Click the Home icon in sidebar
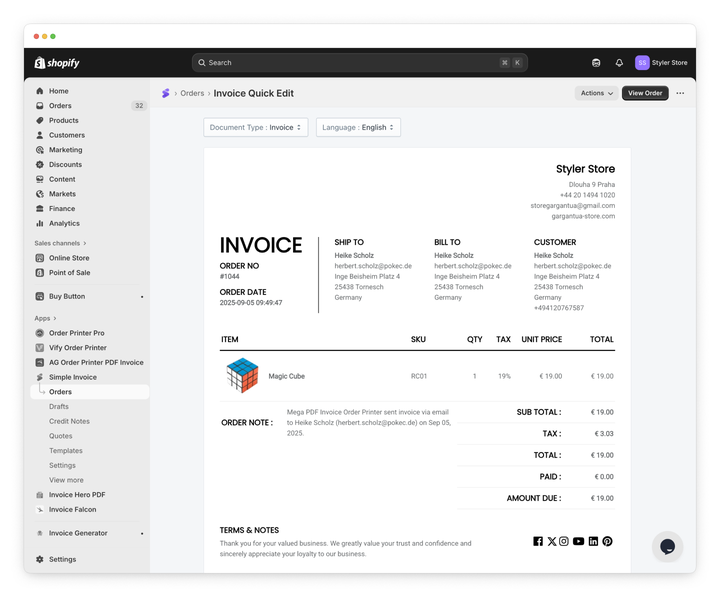 40,91
